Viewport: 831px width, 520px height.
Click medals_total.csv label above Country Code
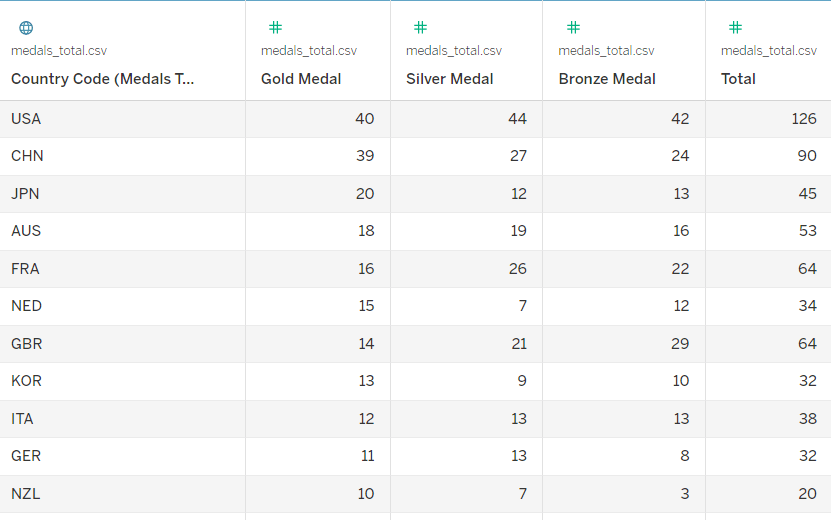[x=59, y=51]
